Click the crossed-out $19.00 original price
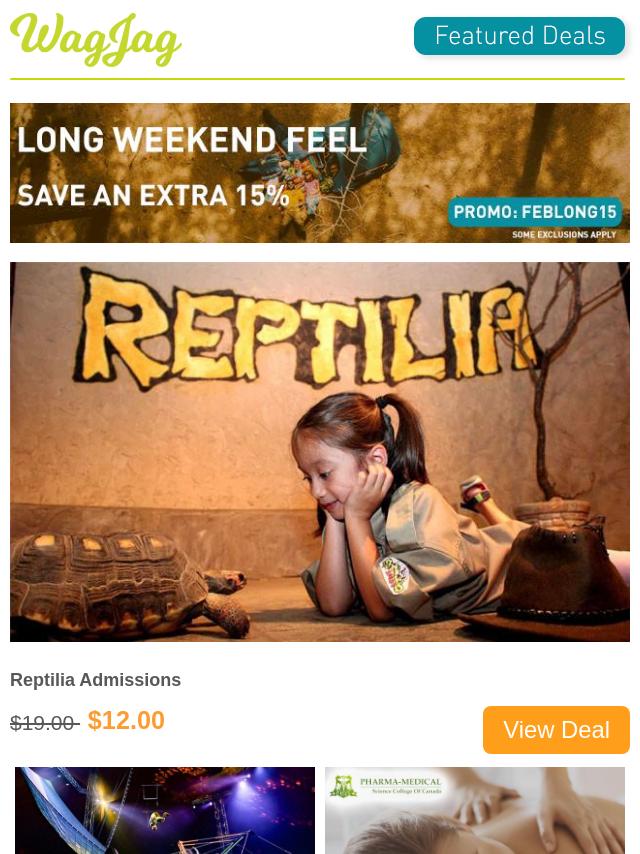The width and height of the screenshot is (640, 854). click(45, 723)
